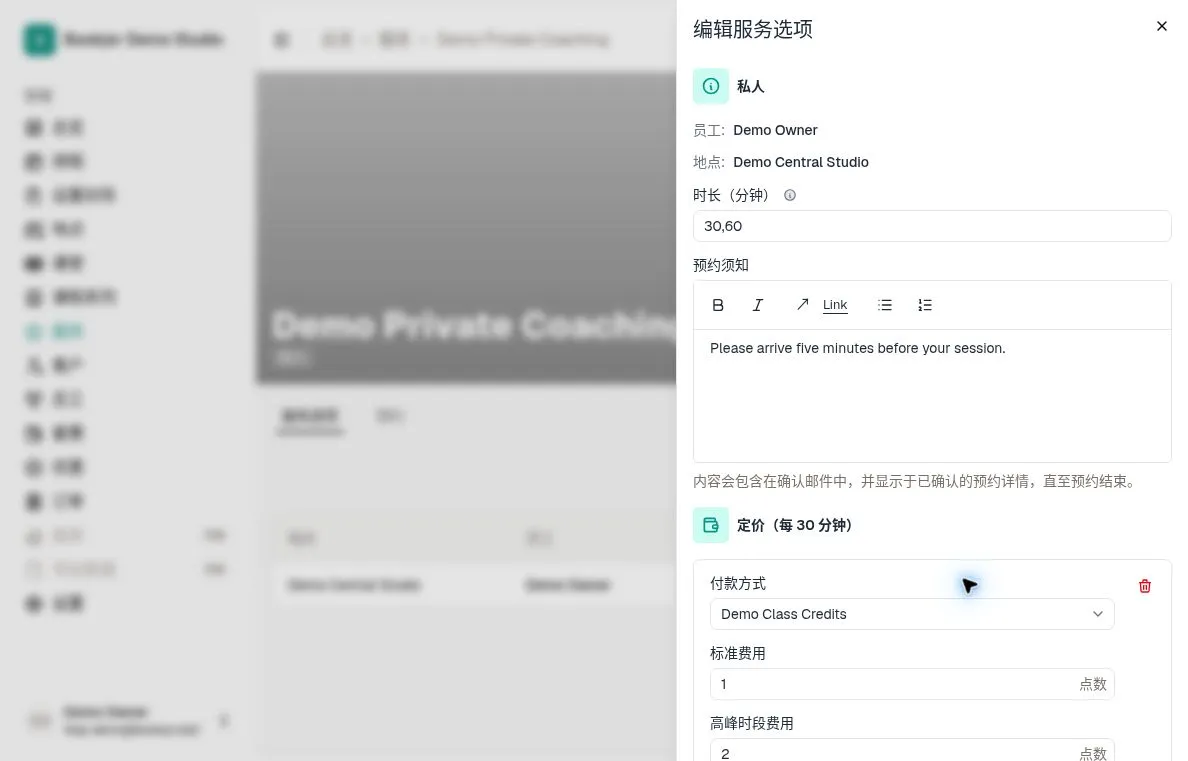Click the Demo Owner staff name
This screenshot has width=1188, height=761.
775,130
